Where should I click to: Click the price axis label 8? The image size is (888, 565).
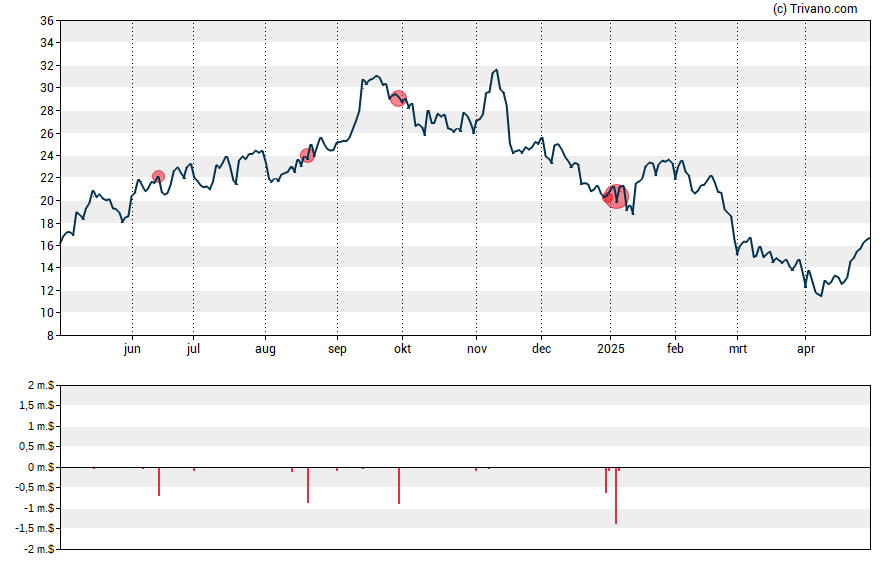50,336
